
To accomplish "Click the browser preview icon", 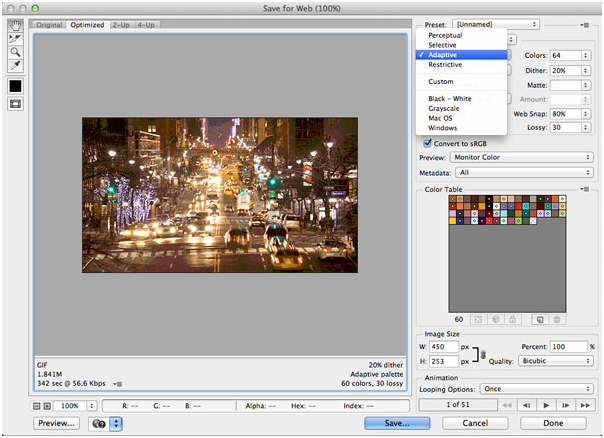I will tap(100, 423).
